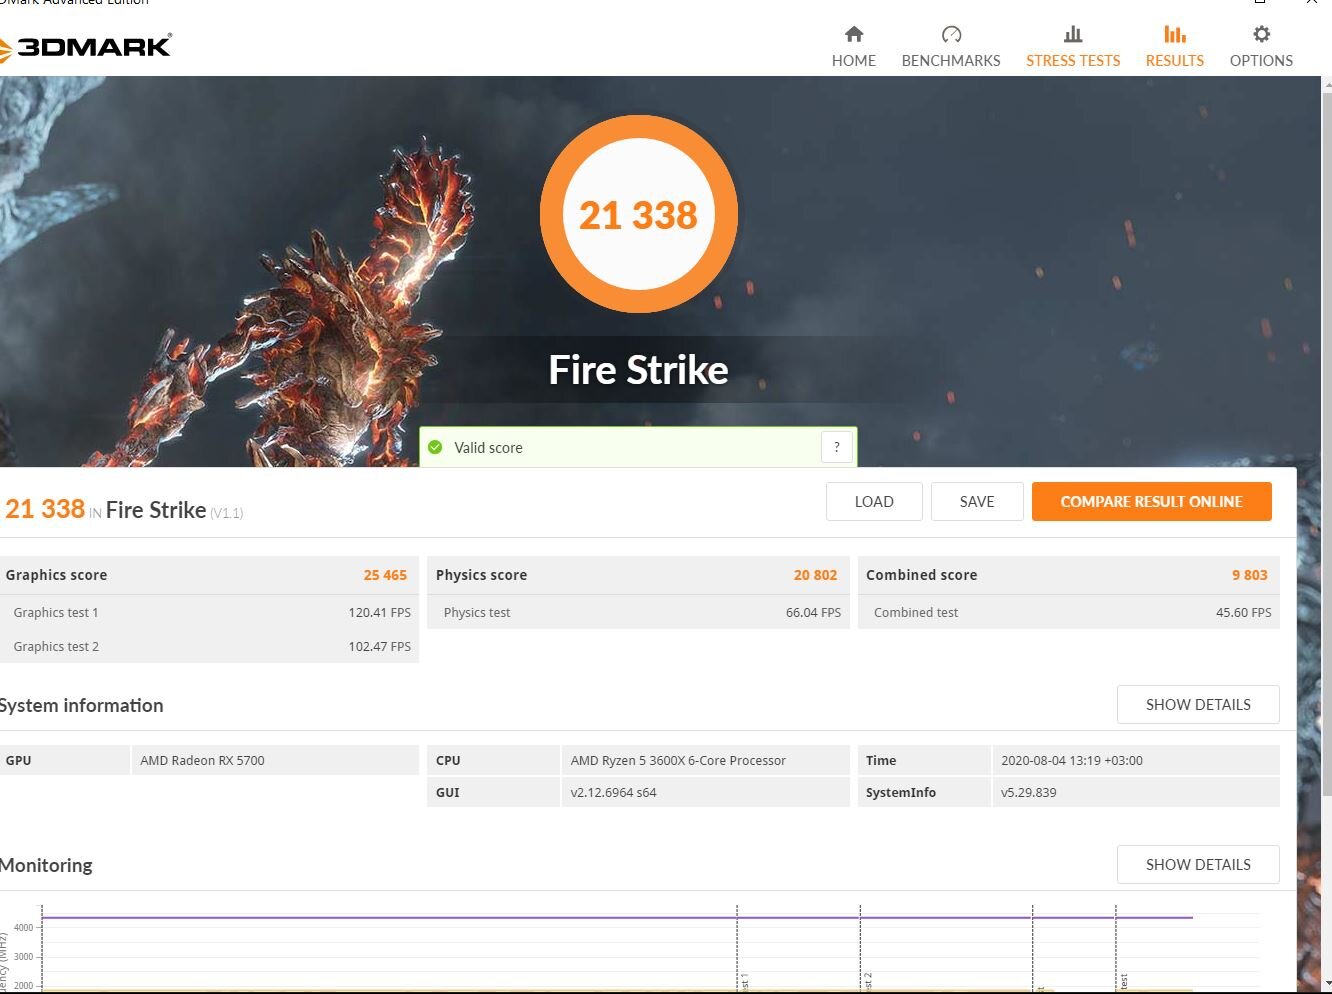Show details for System information
Viewport: 1332px width, 994px height.
(1198, 705)
